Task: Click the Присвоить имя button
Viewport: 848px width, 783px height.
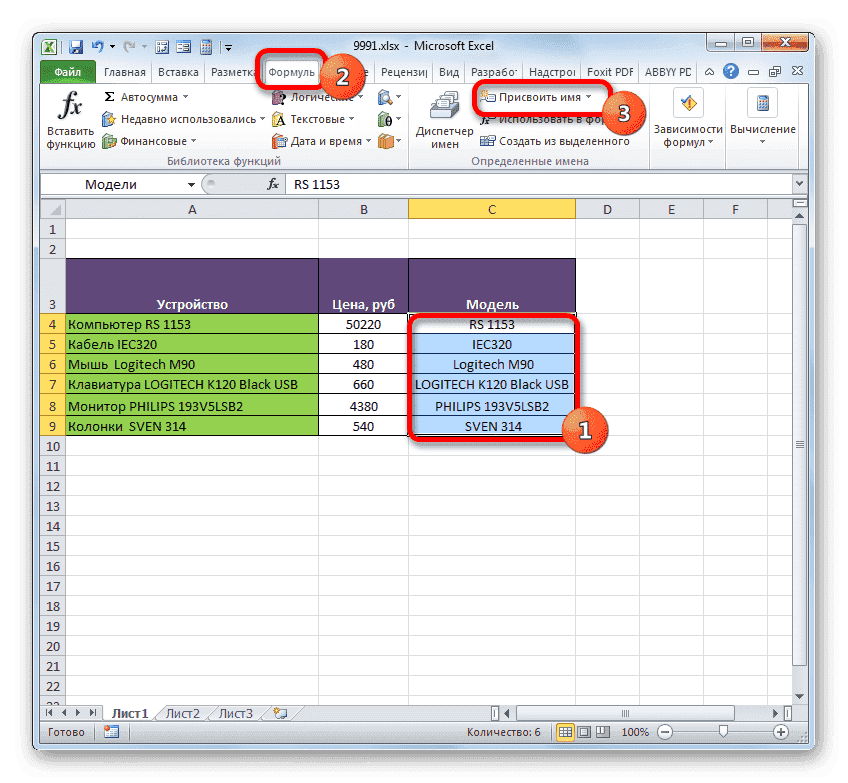Action: (540, 98)
